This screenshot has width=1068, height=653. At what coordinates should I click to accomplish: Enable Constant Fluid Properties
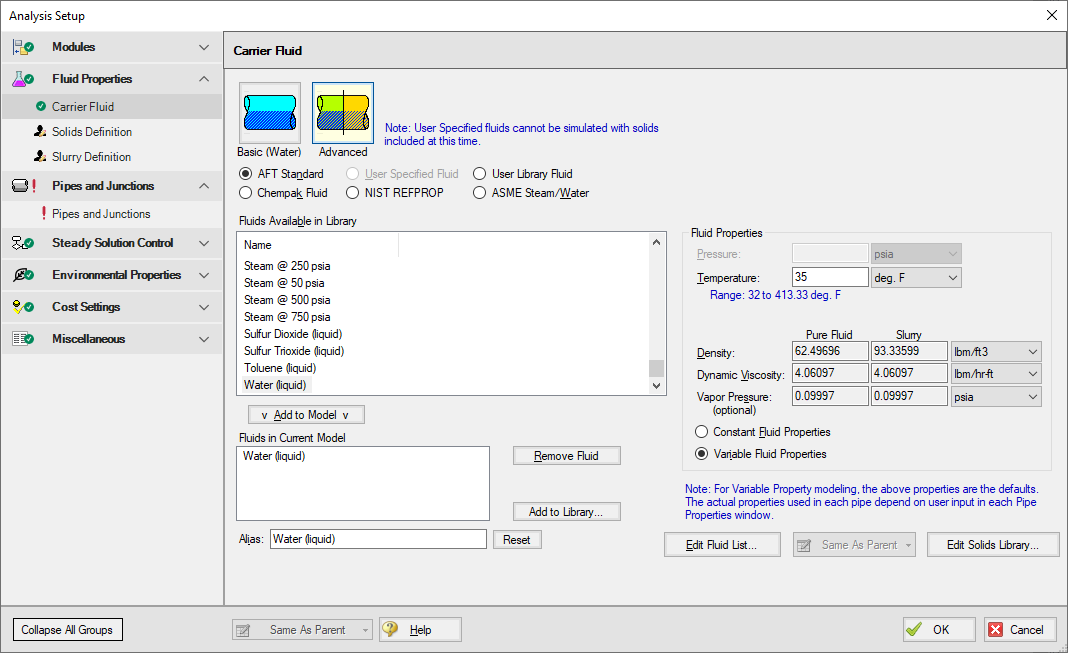coord(701,432)
